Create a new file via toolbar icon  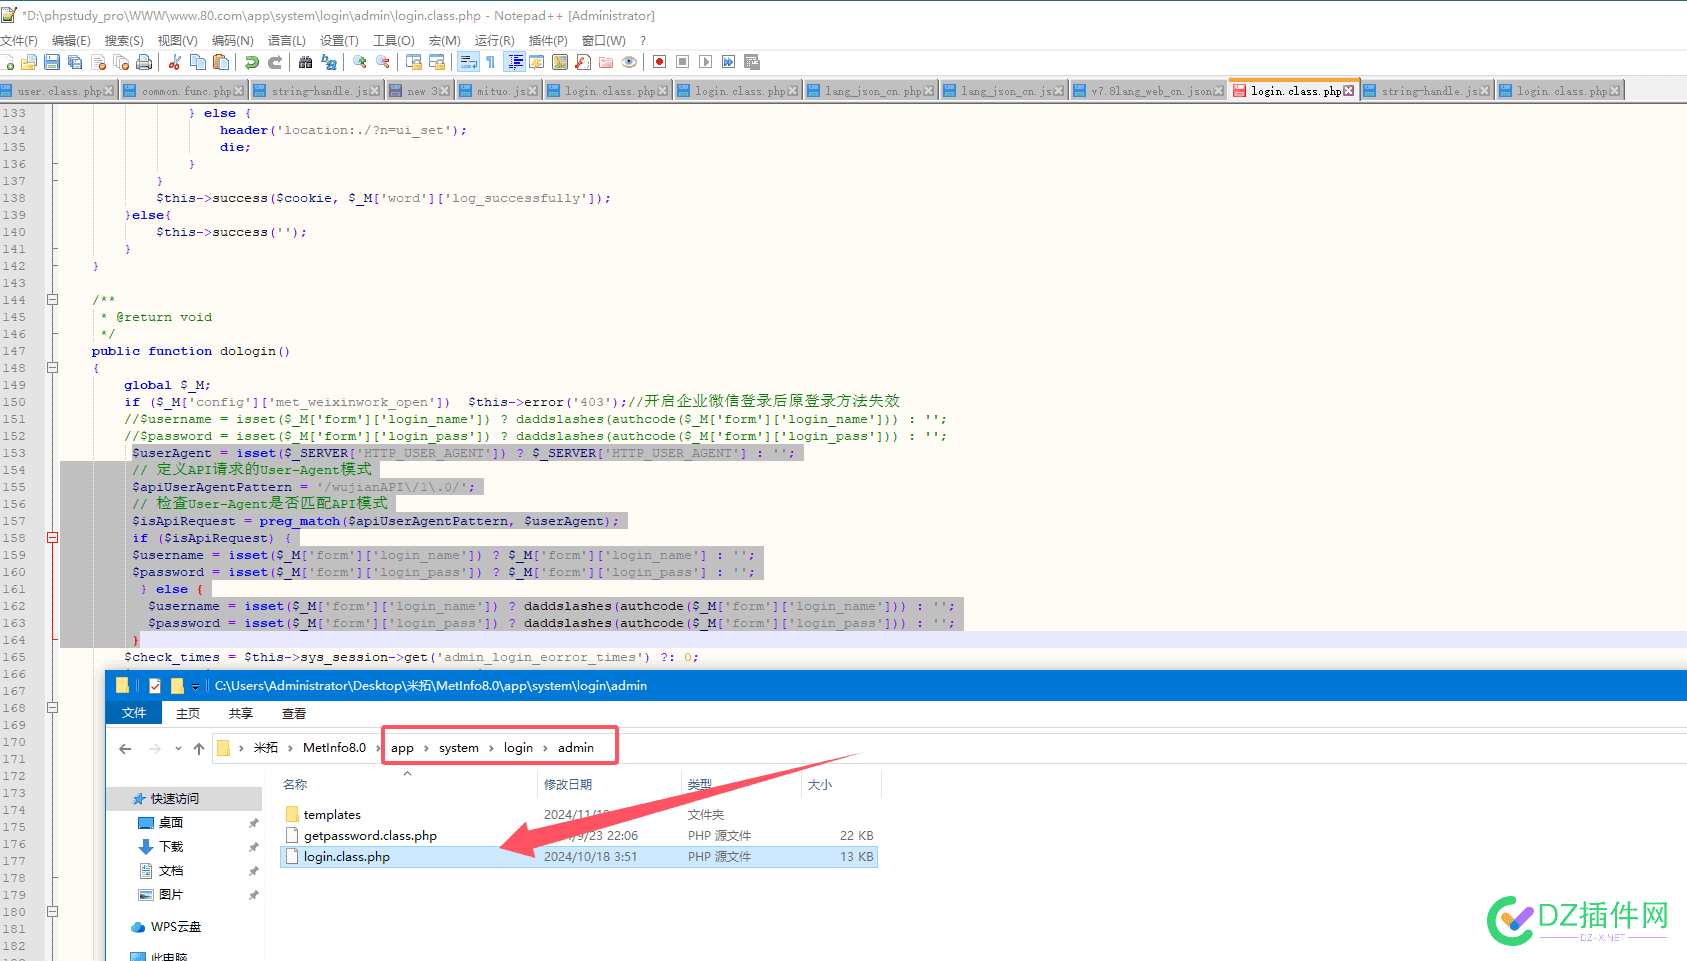(x=7, y=62)
